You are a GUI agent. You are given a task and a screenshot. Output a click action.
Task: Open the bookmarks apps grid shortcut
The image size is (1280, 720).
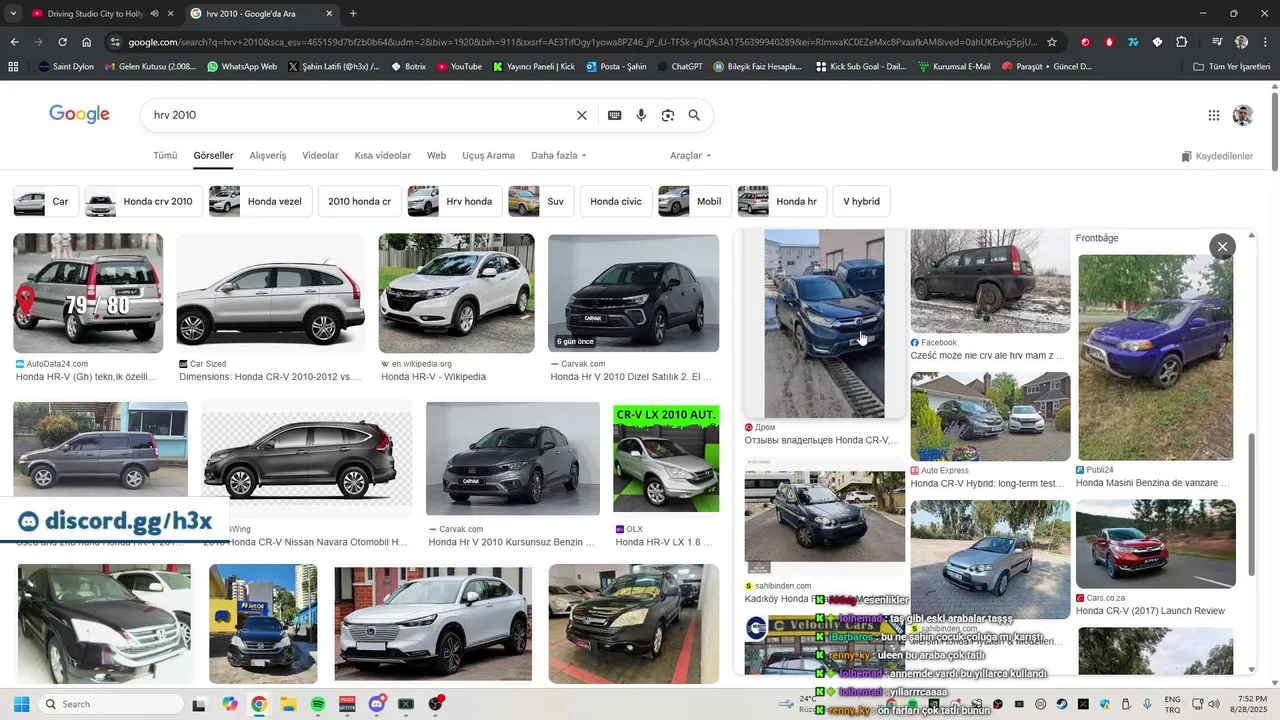click(x=13, y=66)
